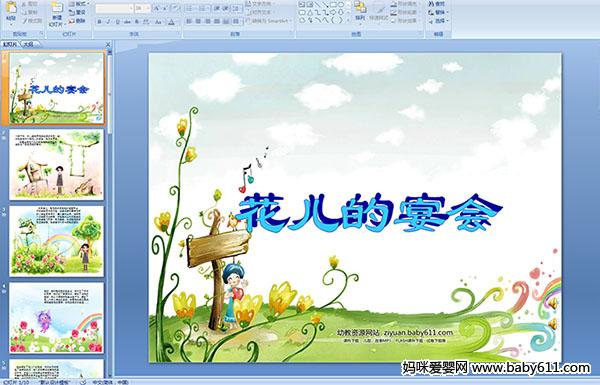Viewport: 600px width, 385px height.
Task: Toggle Italic formatting button
Action: 109,22
